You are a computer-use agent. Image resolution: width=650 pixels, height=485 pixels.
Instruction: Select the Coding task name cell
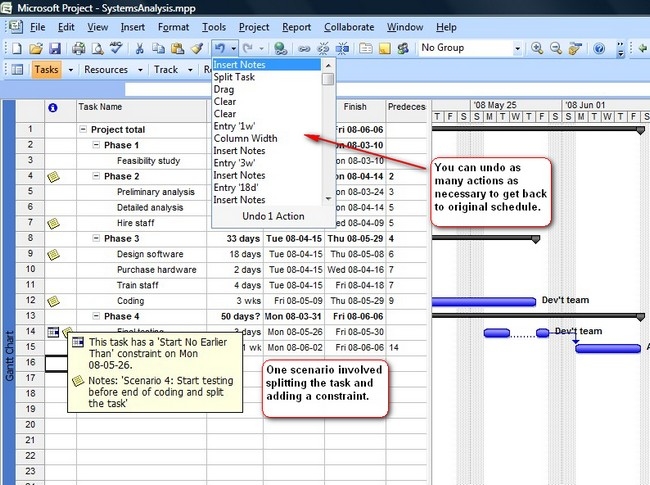(x=130, y=301)
